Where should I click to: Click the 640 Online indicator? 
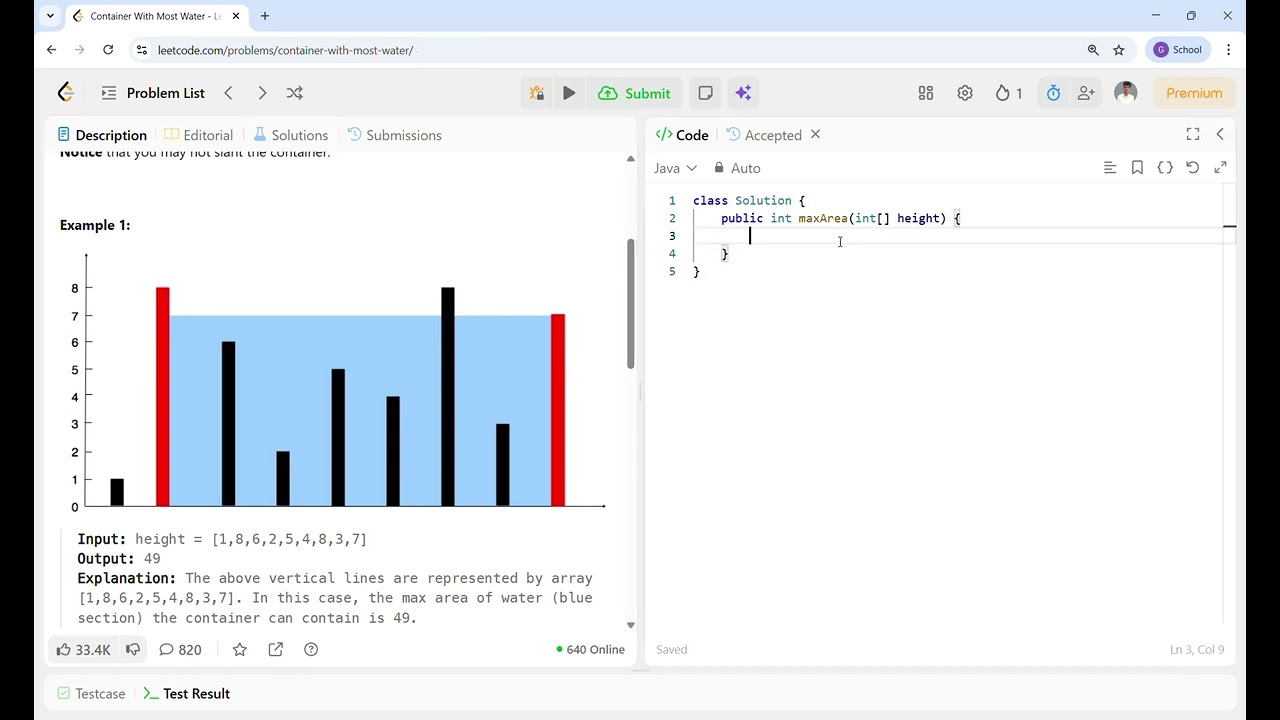pos(590,649)
